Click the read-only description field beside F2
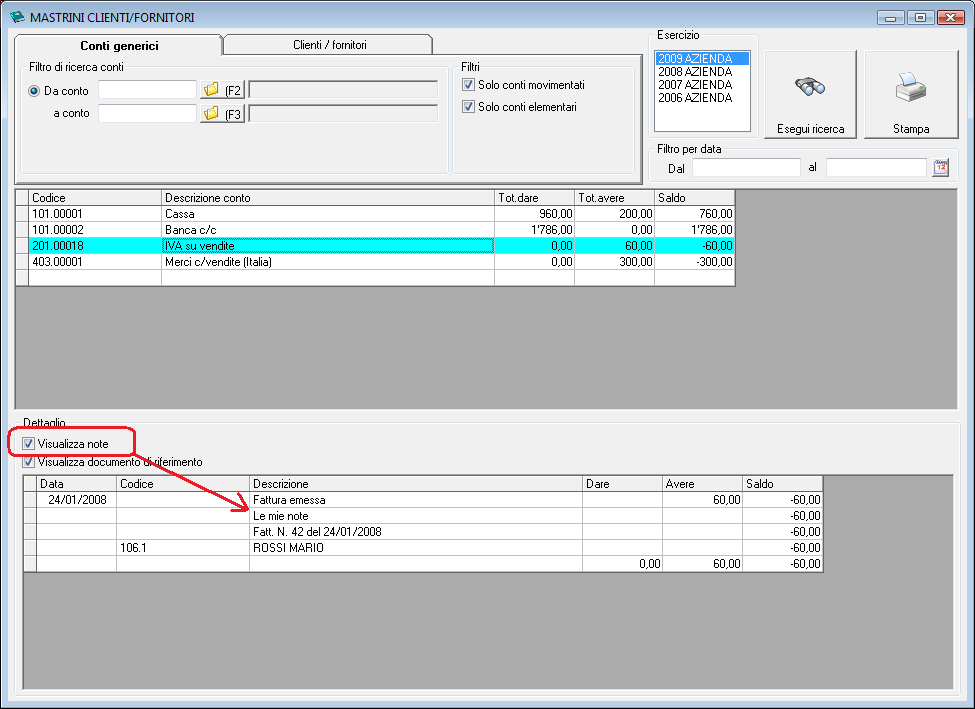This screenshot has height=709, width=975. (343, 90)
